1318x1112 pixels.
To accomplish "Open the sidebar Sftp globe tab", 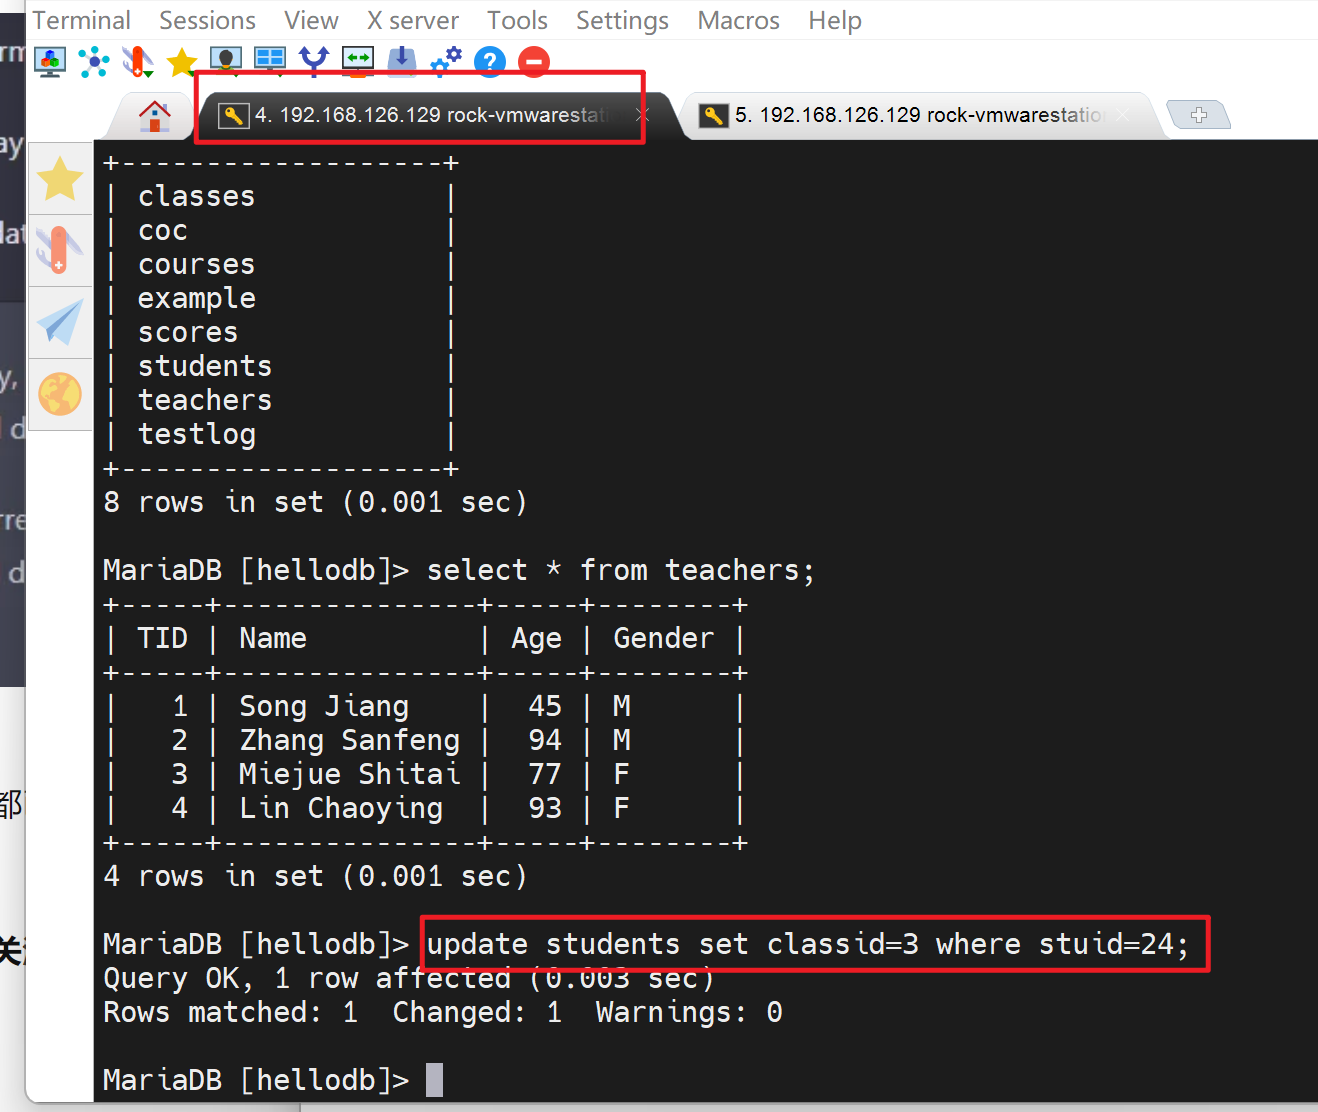I will tap(60, 394).
